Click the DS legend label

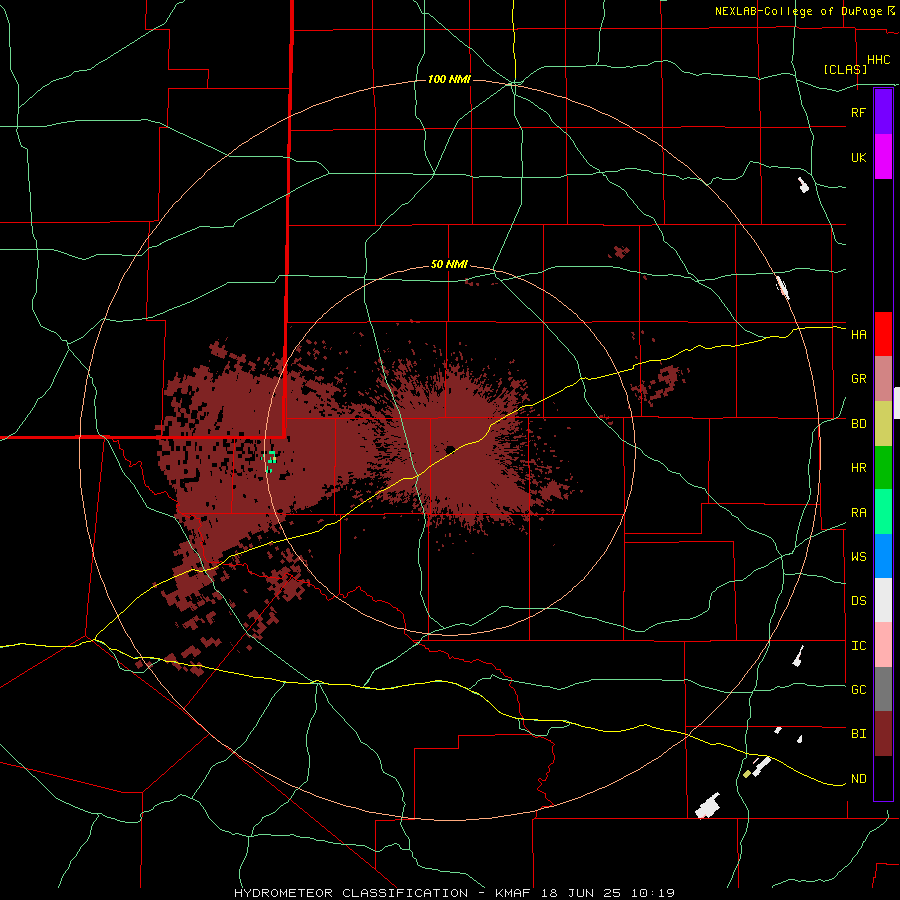858,601
